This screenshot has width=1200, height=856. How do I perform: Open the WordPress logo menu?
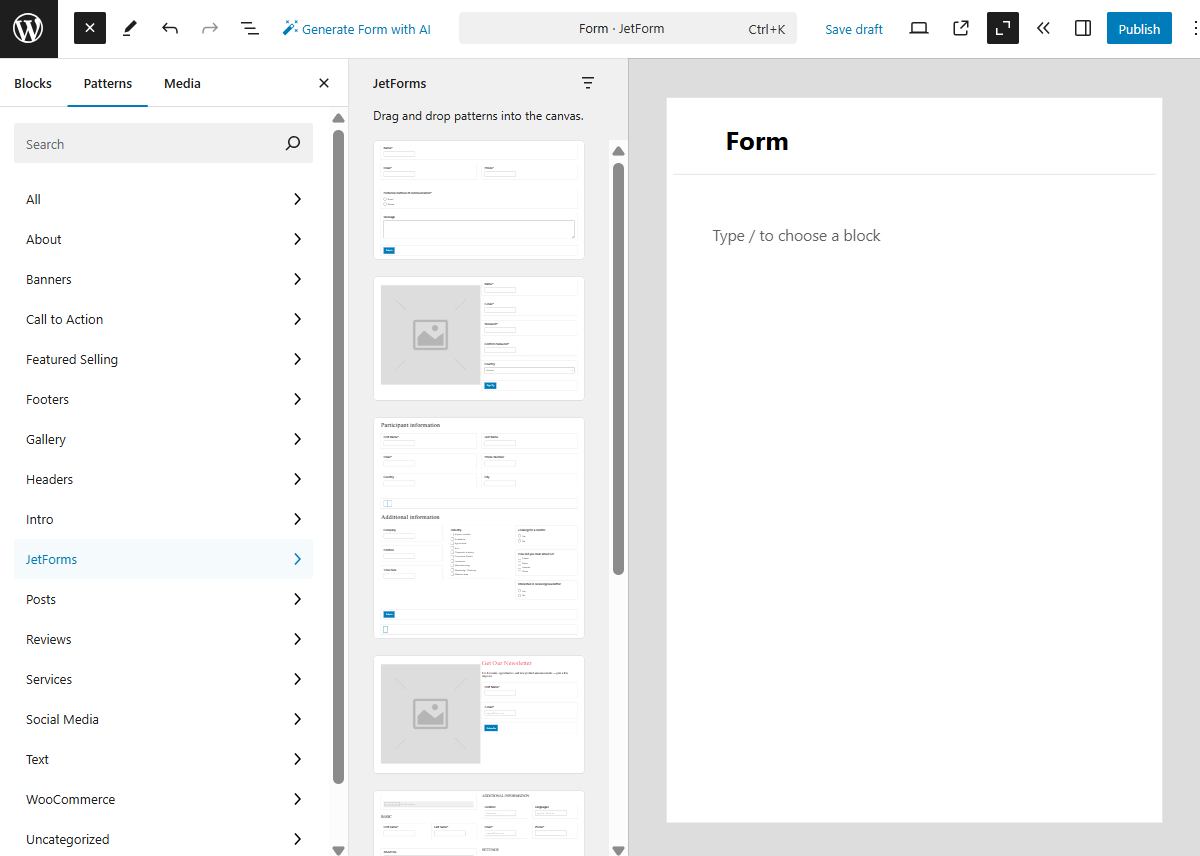click(x=27, y=28)
